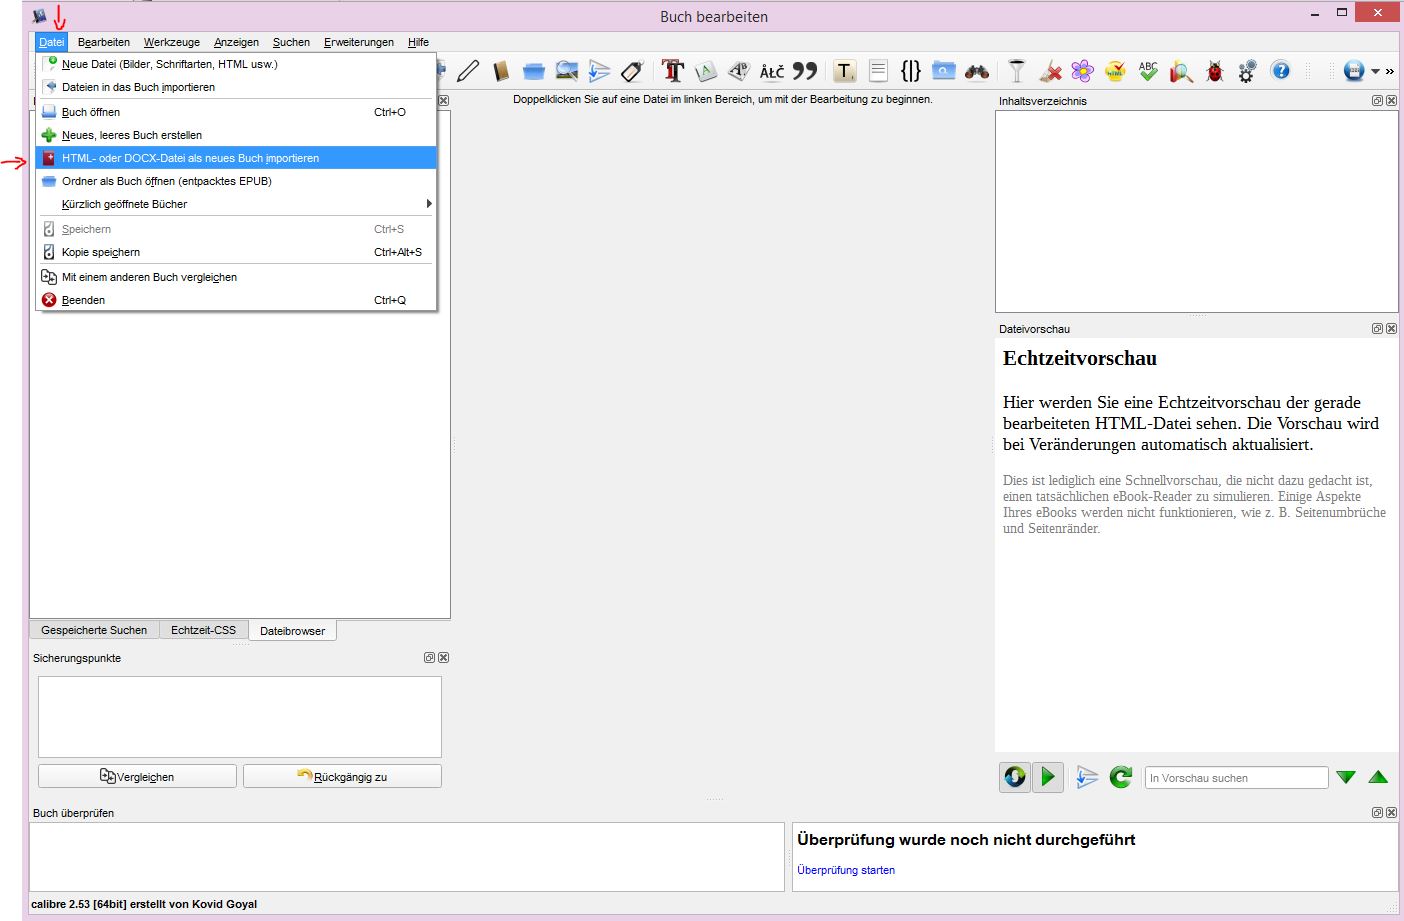Click the red ladybug icon
This screenshot has width=1404, height=921.
pyautogui.click(x=1215, y=71)
